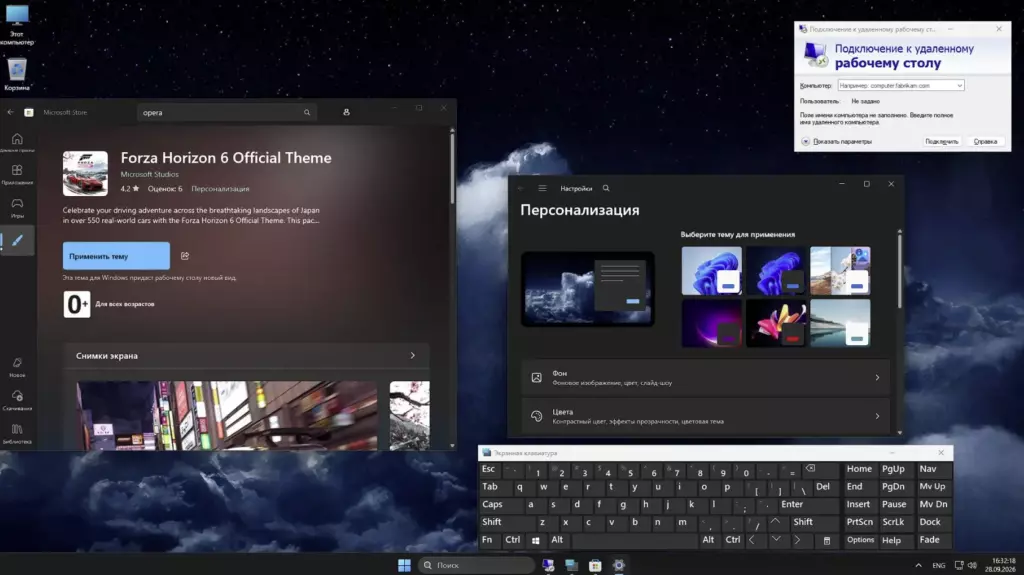
Task: Toggle Caps key on on-screen keyboard
Action: tap(500, 504)
